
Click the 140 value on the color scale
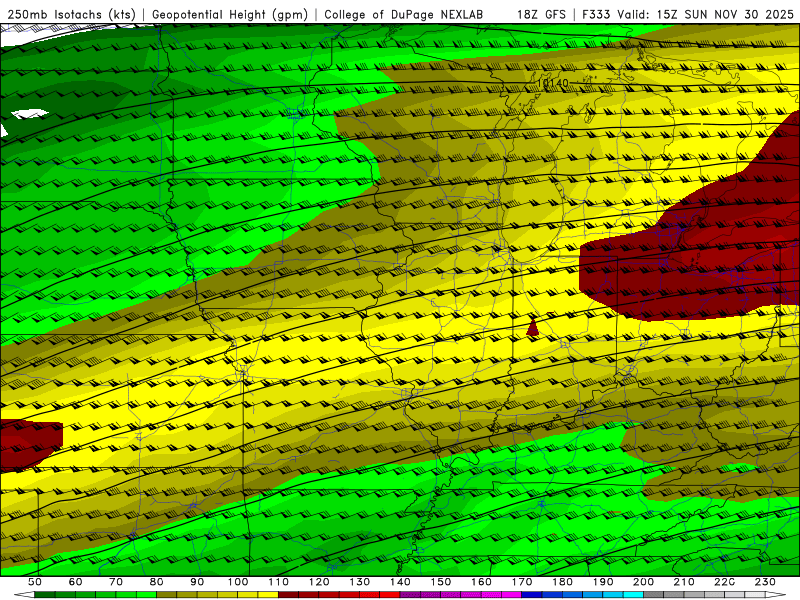pos(400,582)
